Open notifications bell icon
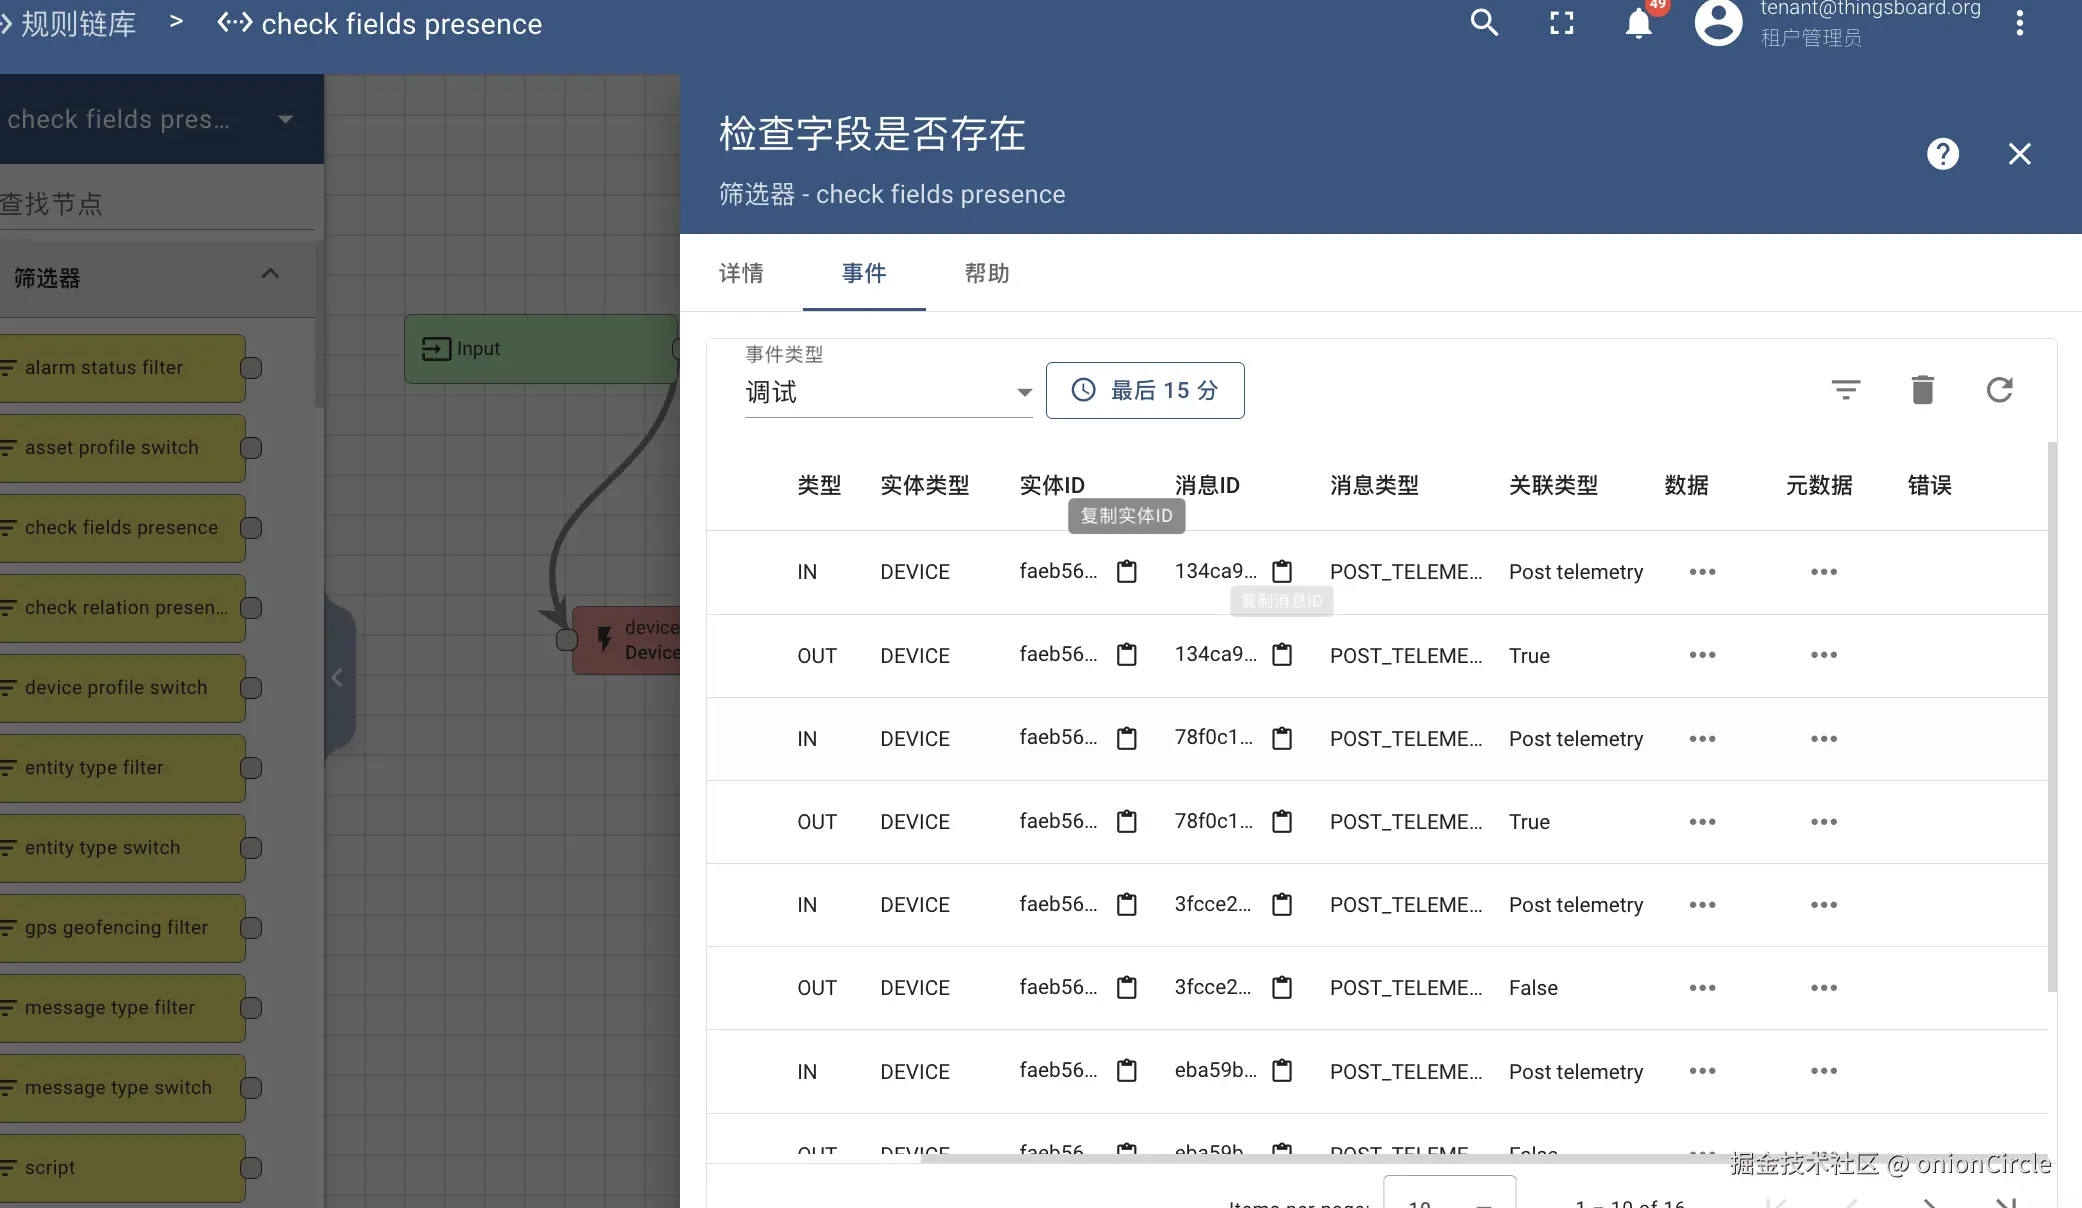Image resolution: width=2082 pixels, height=1208 pixels. coord(1638,23)
